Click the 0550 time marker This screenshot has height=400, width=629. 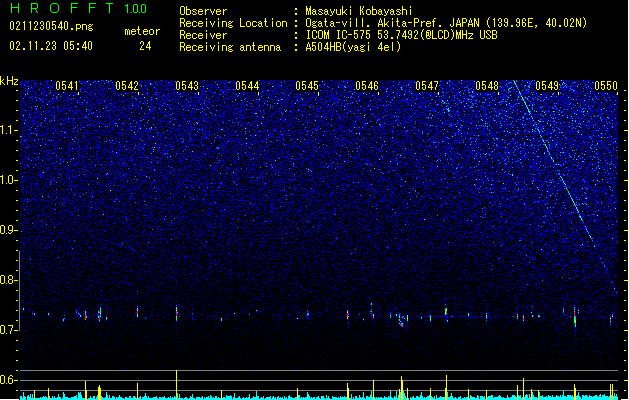coord(606,86)
